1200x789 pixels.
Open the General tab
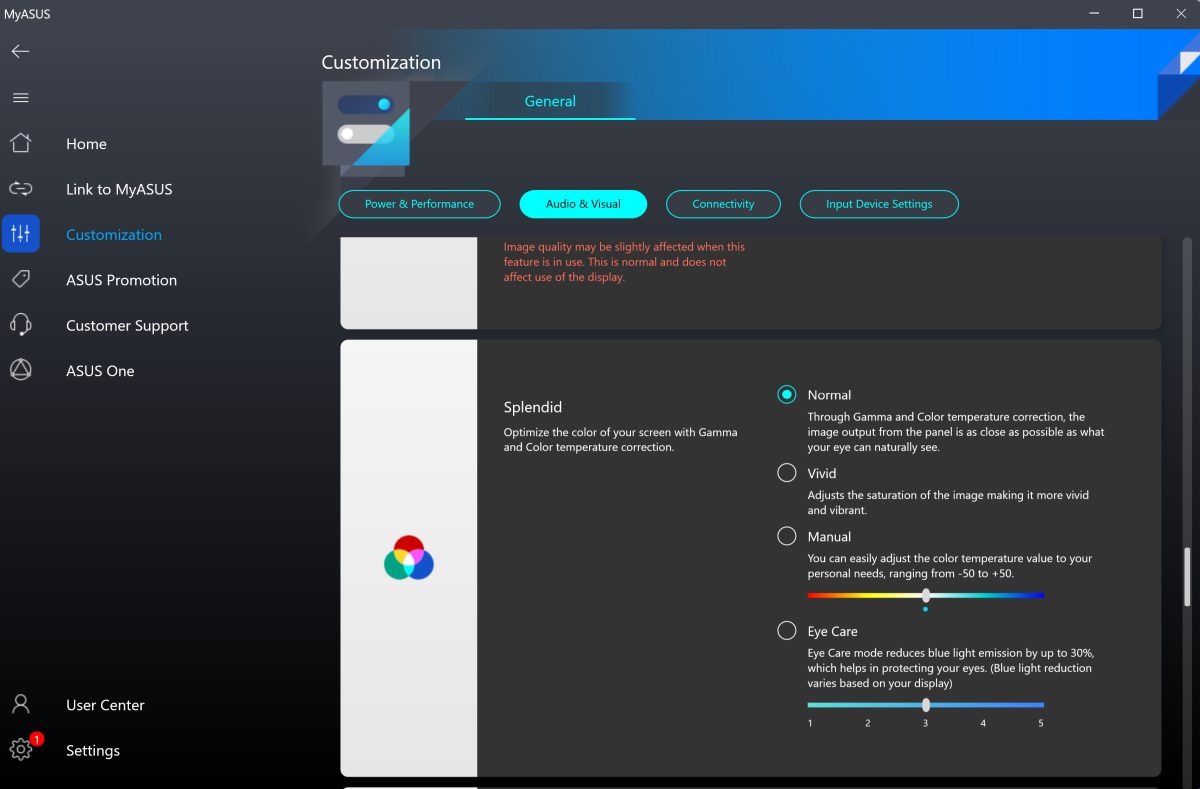pyautogui.click(x=550, y=101)
